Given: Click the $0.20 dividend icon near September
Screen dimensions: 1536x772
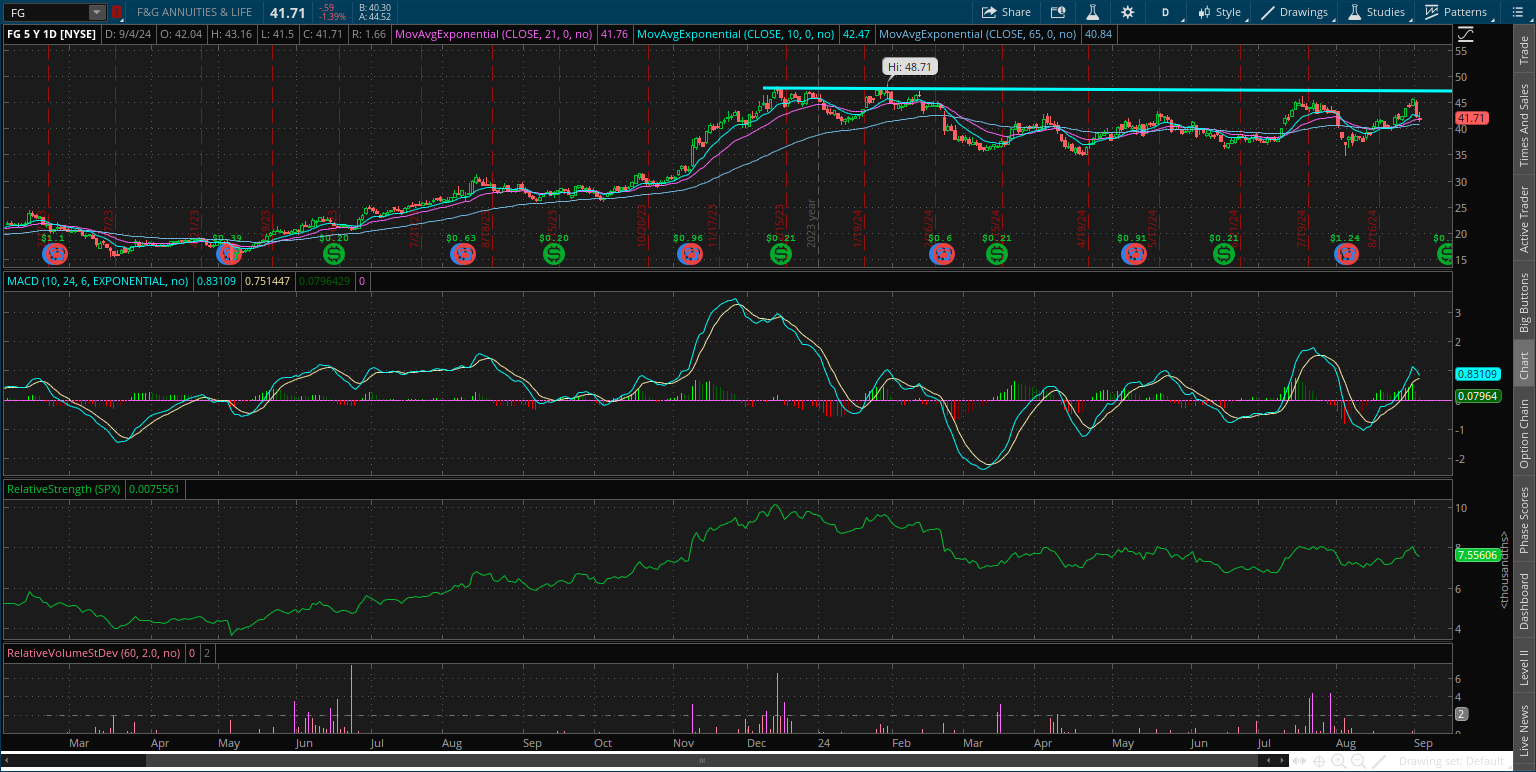Looking at the screenshot, I should click(x=554, y=254).
